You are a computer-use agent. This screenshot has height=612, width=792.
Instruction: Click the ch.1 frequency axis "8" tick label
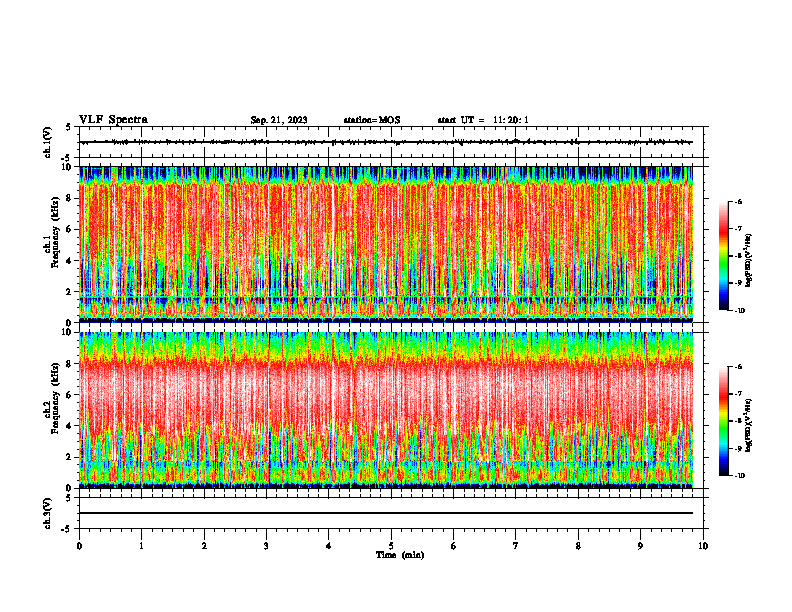(x=70, y=198)
